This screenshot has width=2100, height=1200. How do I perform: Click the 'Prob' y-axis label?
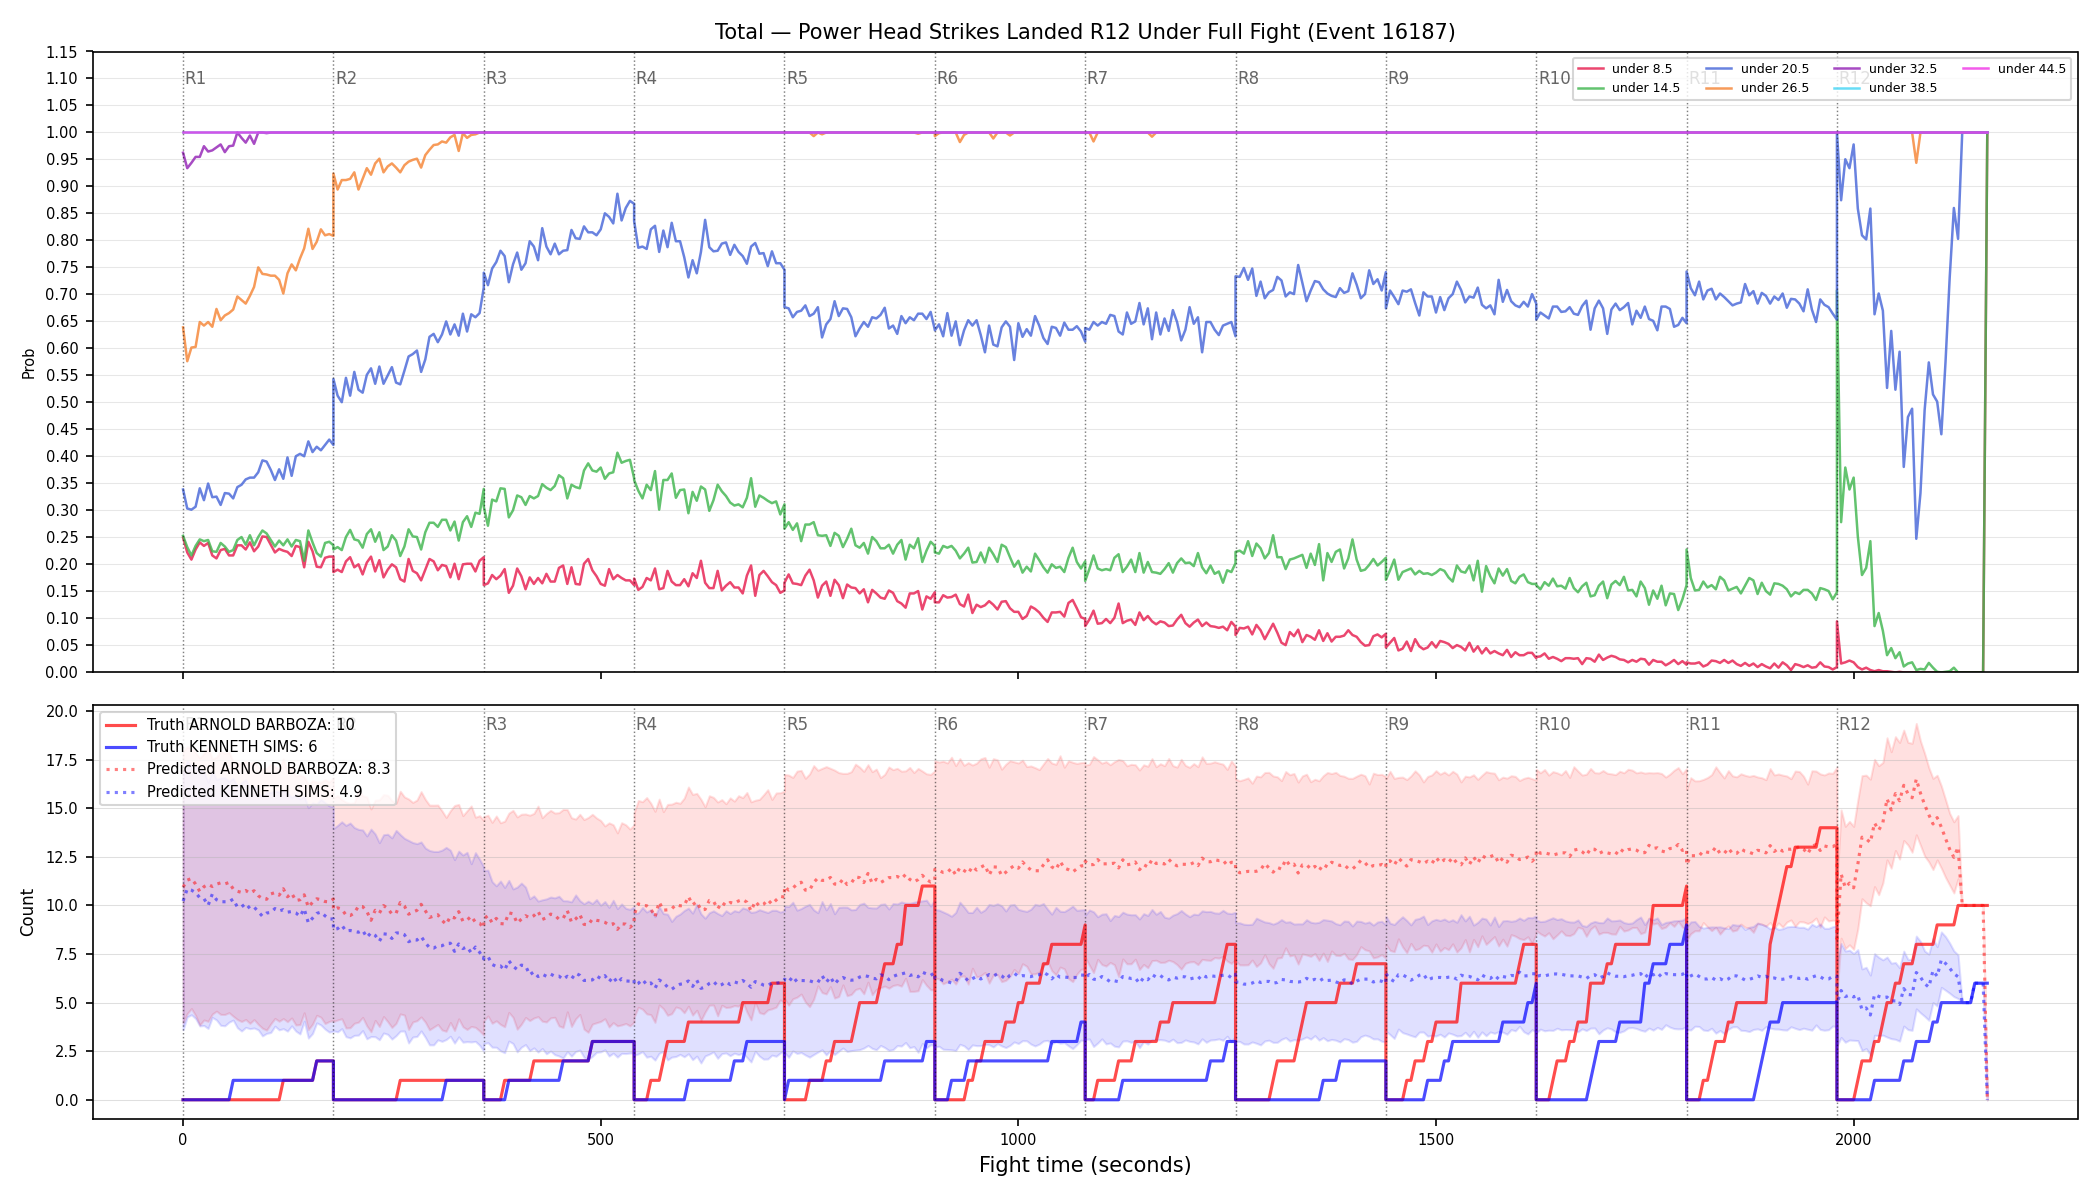28,363
